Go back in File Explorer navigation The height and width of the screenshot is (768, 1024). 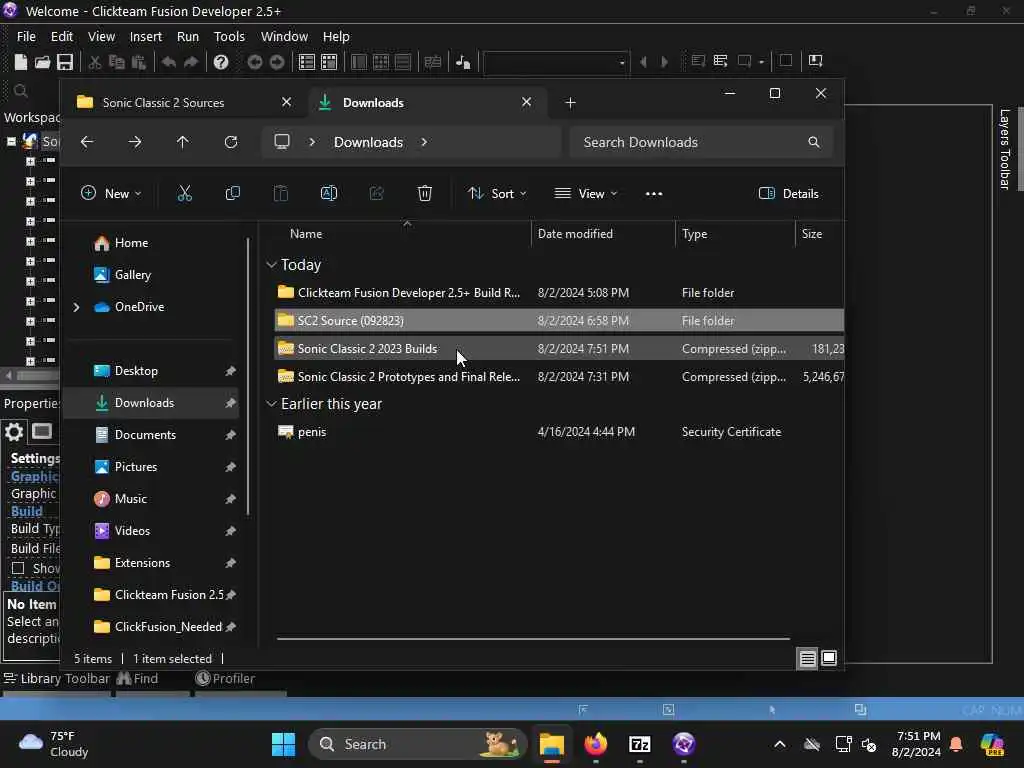click(87, 142)
